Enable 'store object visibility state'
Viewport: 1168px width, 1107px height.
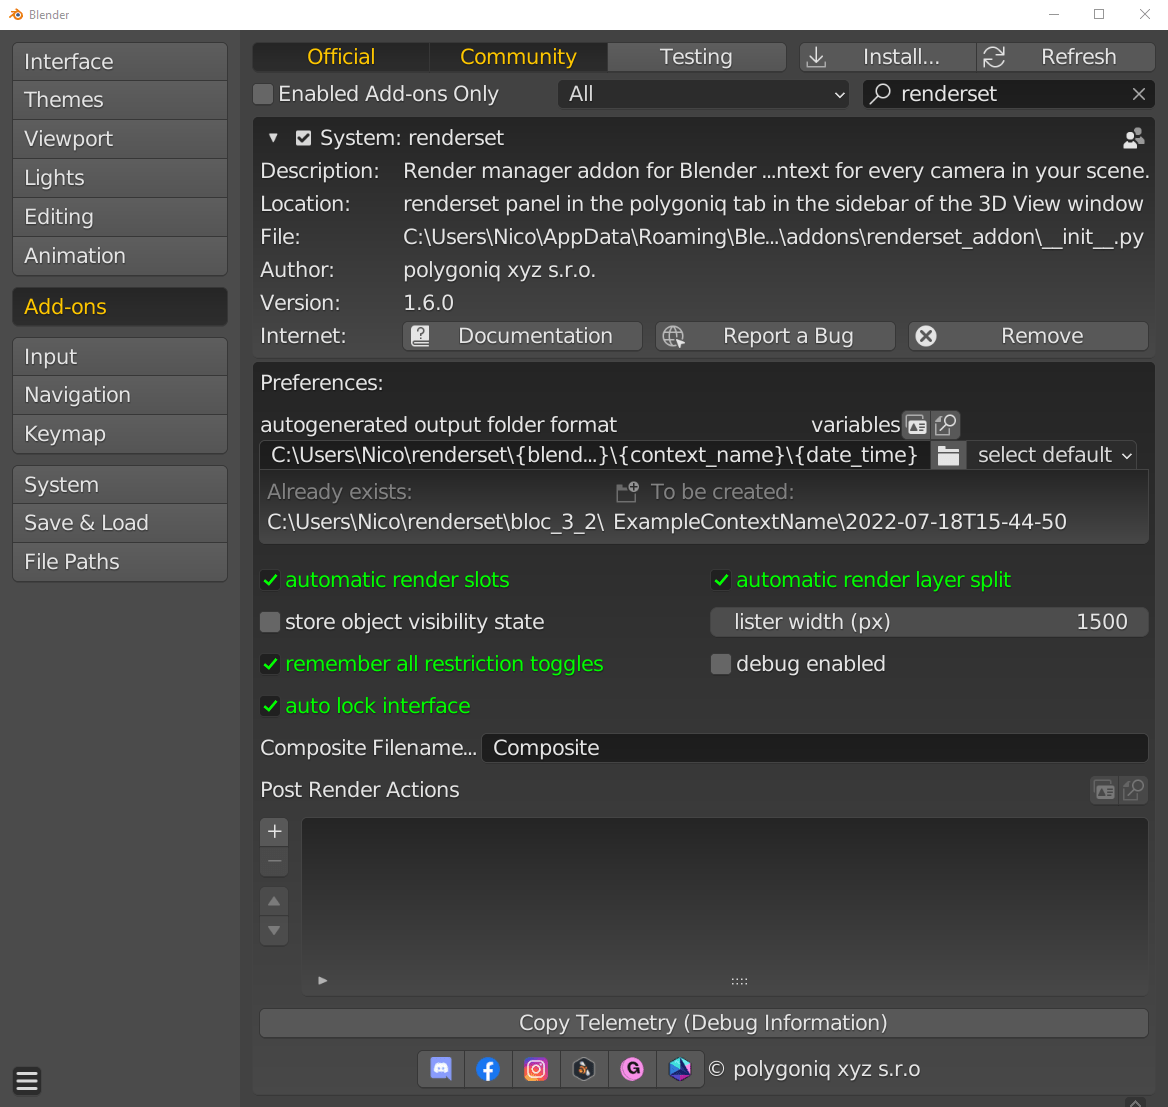270,622
